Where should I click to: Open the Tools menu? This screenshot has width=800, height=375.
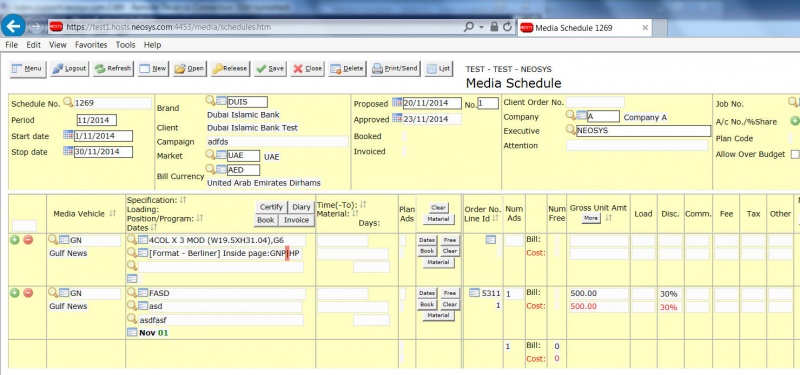pyautogui.click(x=125, y=45)
